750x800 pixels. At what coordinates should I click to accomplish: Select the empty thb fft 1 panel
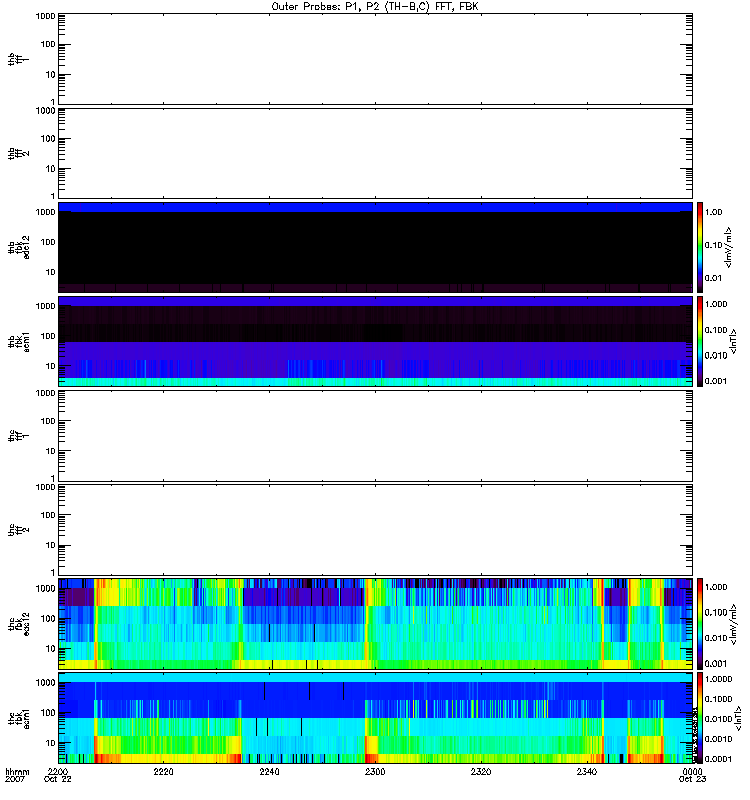pyautogui.click(x=375, y=58)
